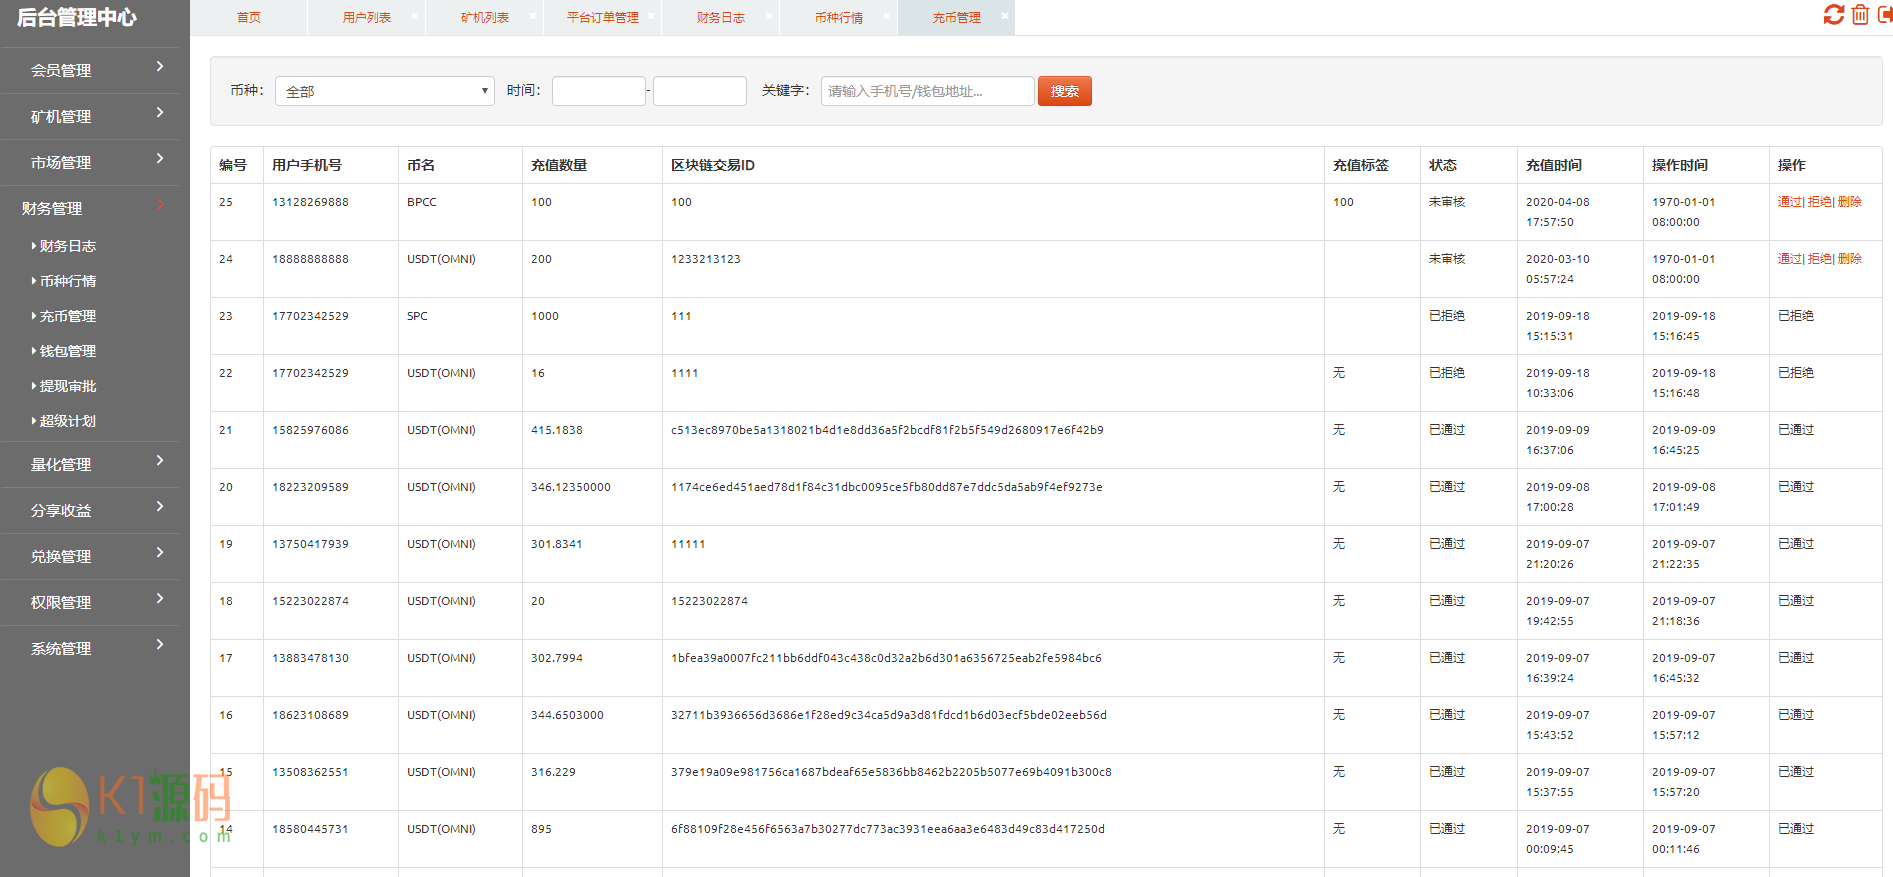
Task: Close the 矿机列表 tab with its x
Action: pos(533,16)
